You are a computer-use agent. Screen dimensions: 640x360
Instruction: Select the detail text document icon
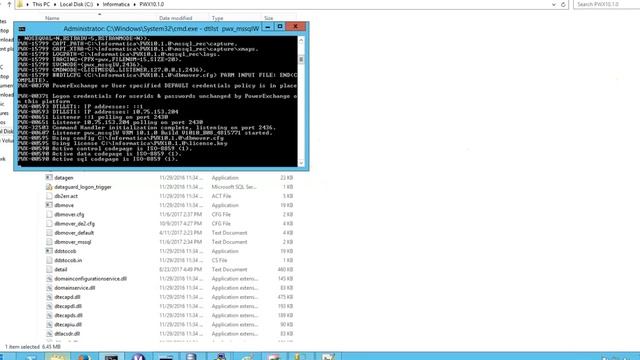click(49, 269)
